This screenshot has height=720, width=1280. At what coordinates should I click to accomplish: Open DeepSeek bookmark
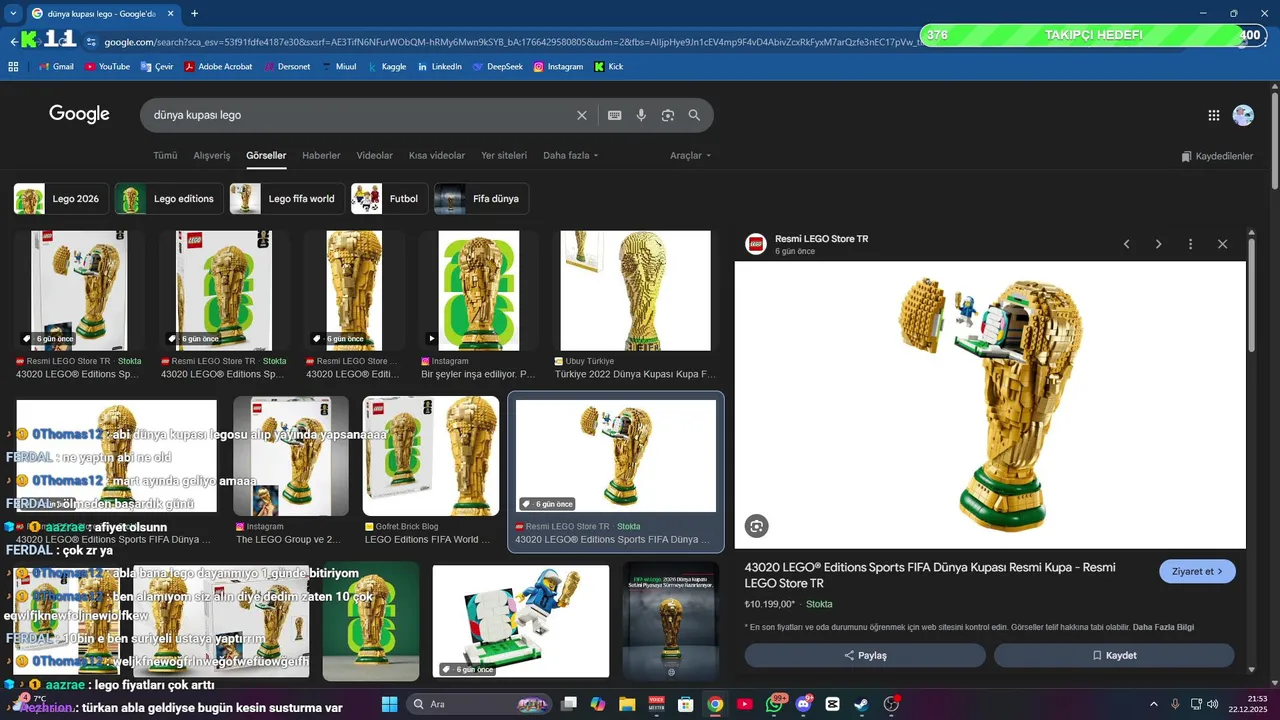pos(497,67)
